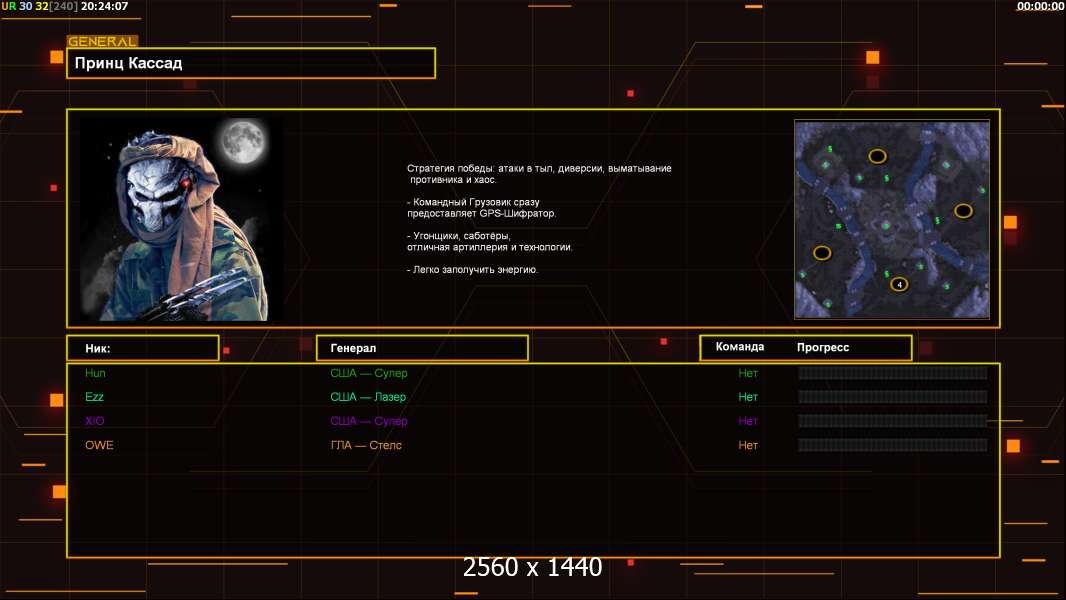Click the Прогресс column header
The width and height of the screenshot is (1066, 600).
click(823, 347)
